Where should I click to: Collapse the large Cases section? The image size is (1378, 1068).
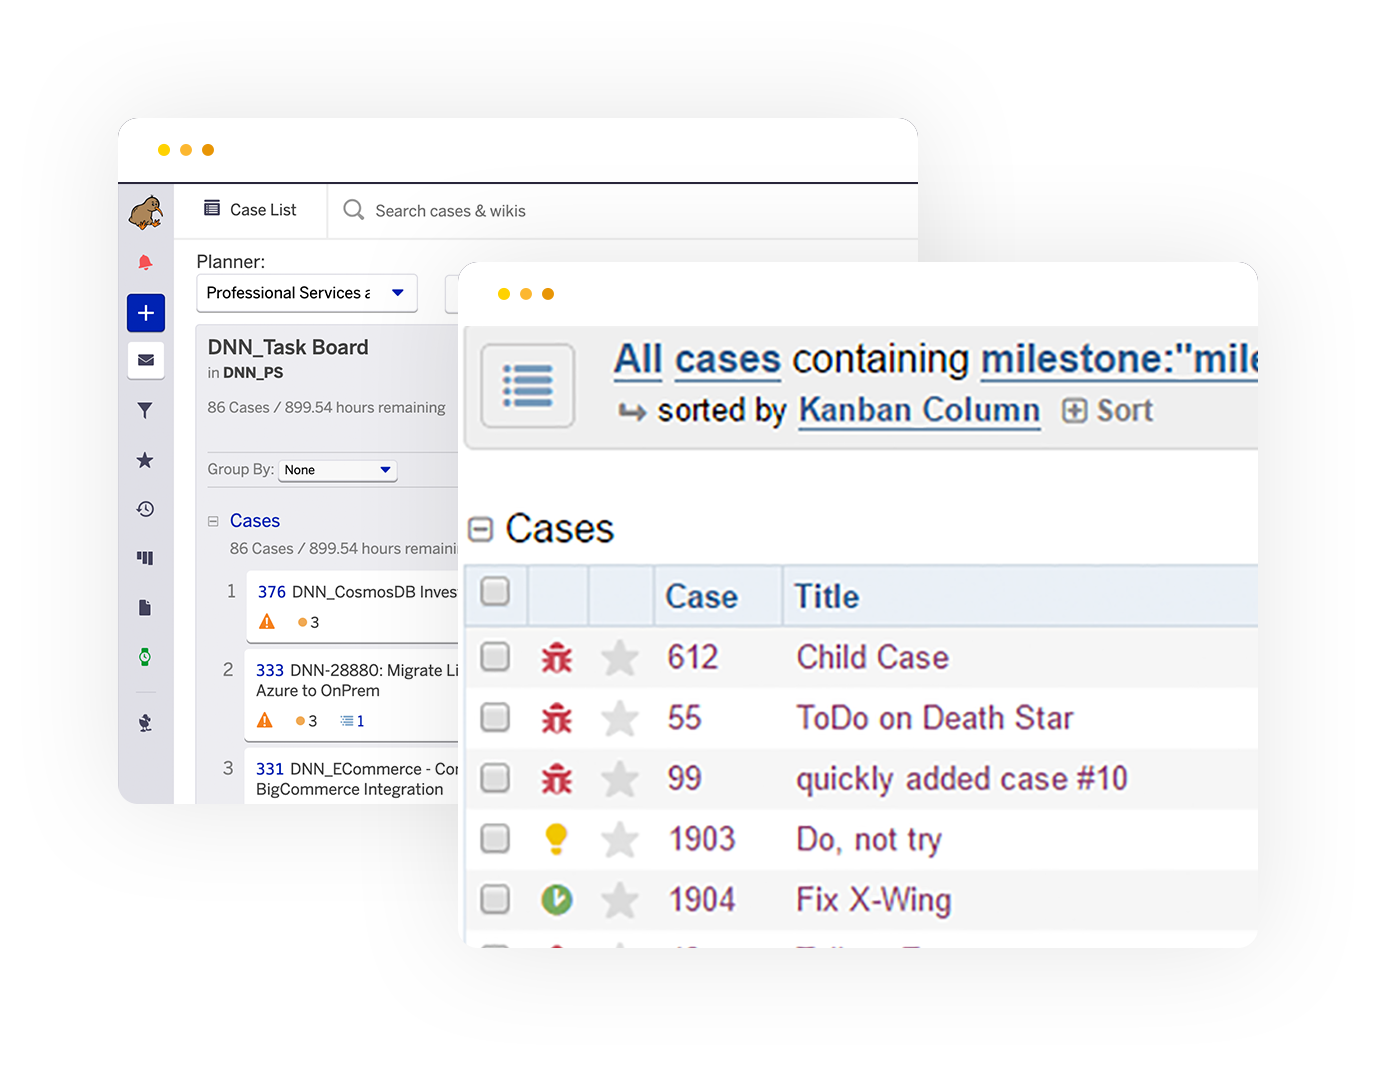click(x=481, y=529)
